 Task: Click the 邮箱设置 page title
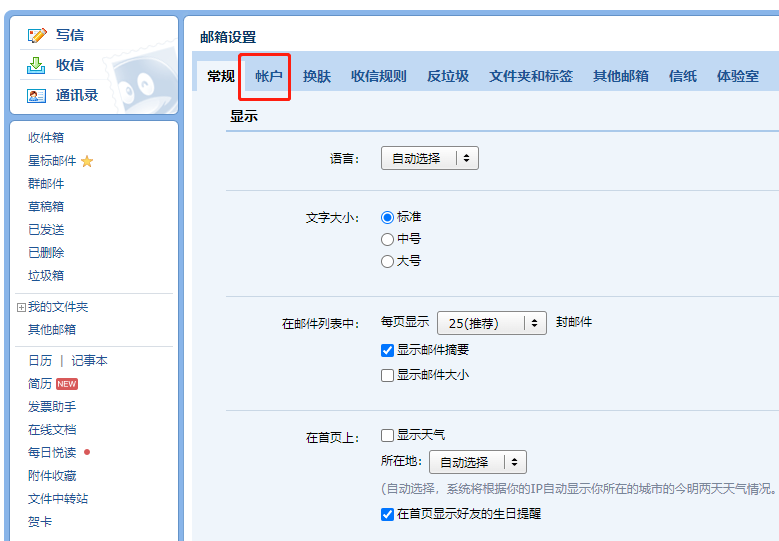(228, 37)
